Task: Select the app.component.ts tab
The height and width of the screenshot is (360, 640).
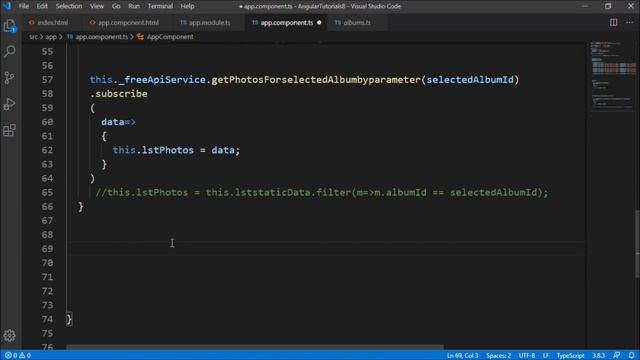Action: click(287, 22)
